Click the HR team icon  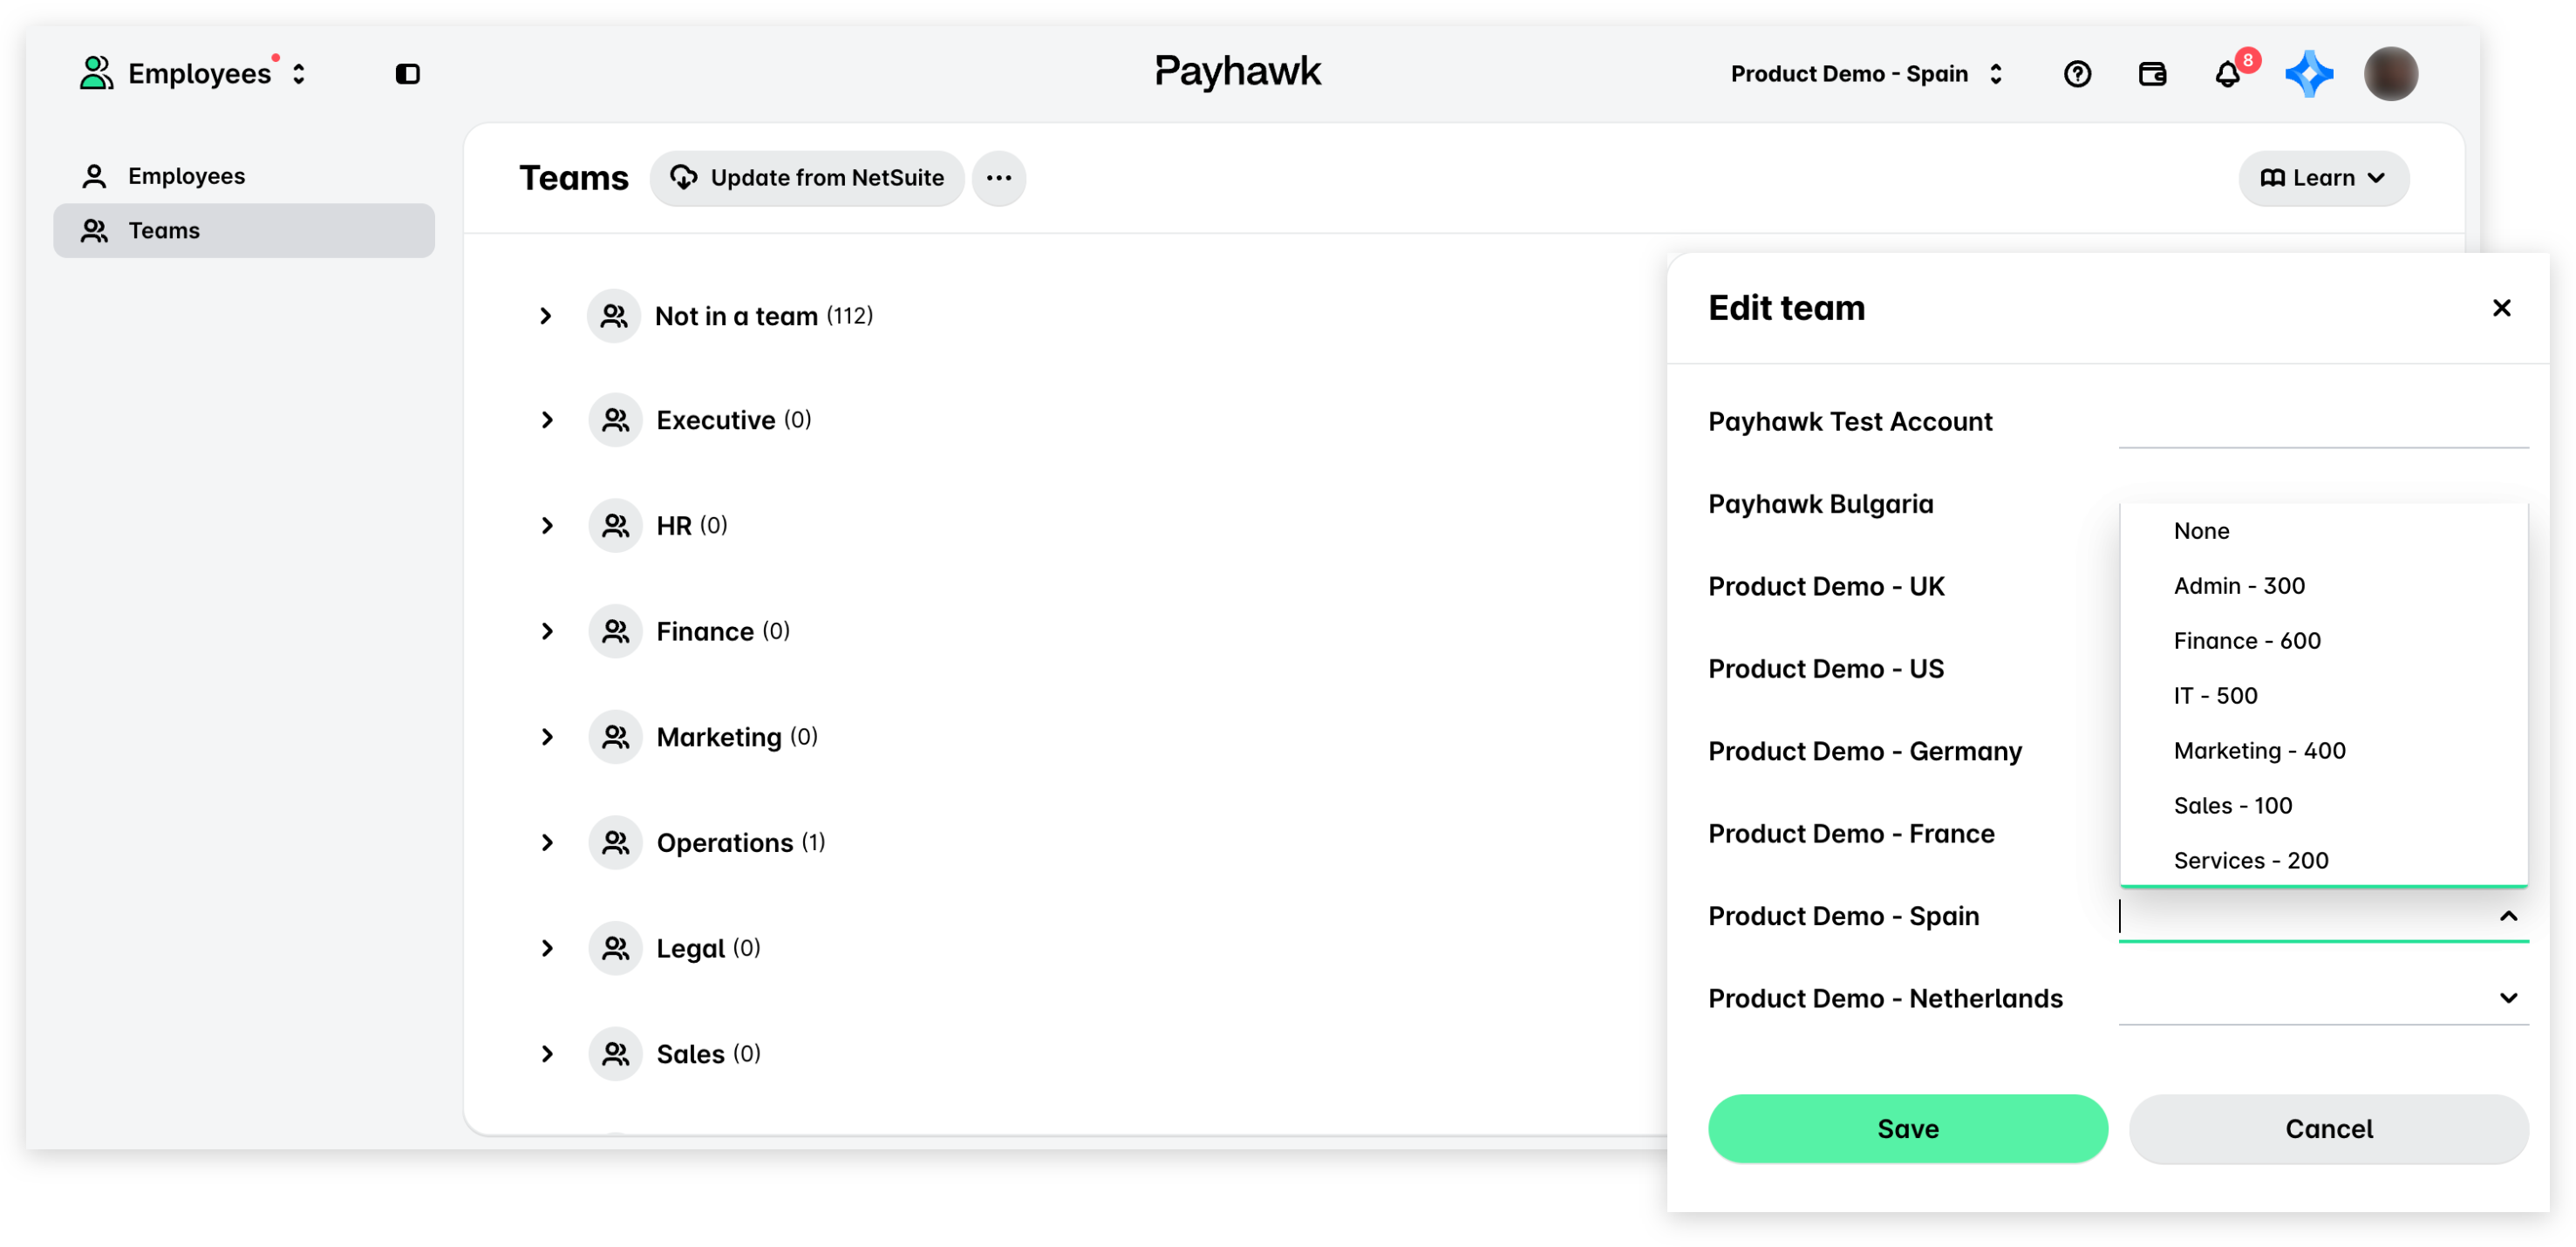pyautogui.click(x=615, y=526)
